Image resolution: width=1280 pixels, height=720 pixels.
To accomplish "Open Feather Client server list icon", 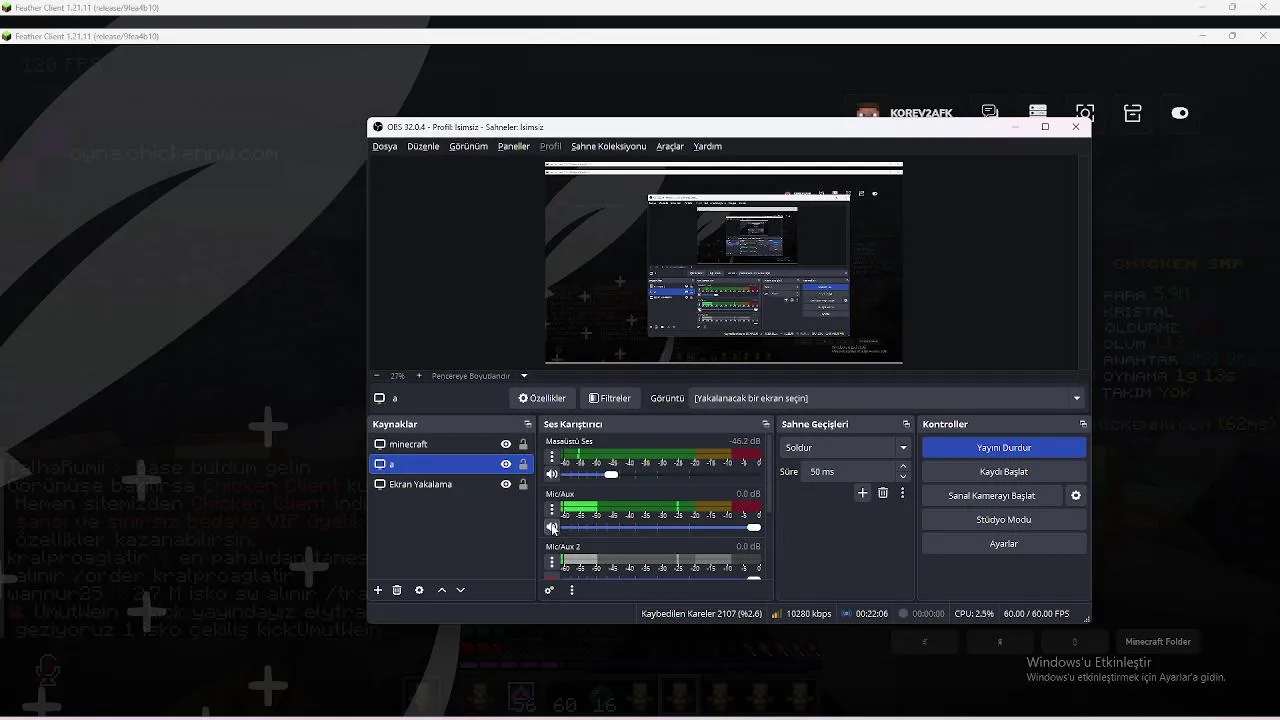I will [1038, 113].
